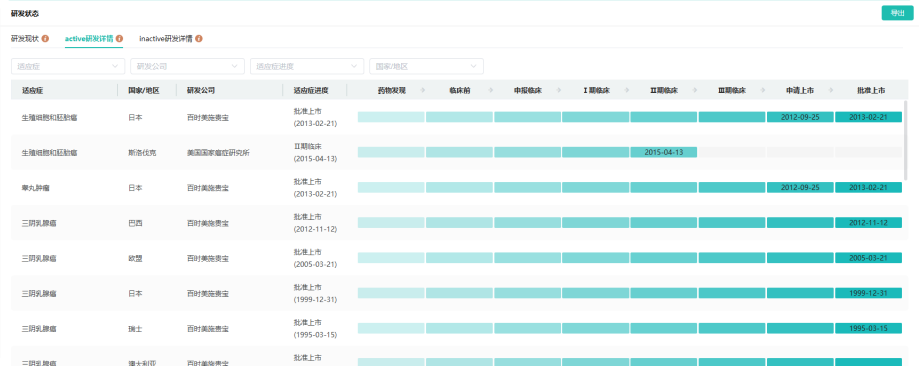This screenshot has height=366, width=919.
Task: Switch to the active研发详情 tab
Action: pos(89,39)
